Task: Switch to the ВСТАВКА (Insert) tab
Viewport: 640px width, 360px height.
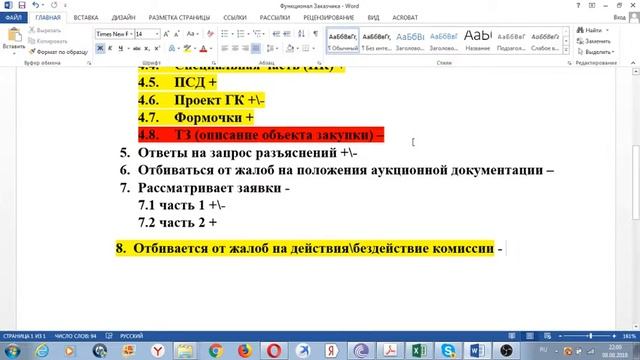Action: pyautogui.click(x=86, y=18)
